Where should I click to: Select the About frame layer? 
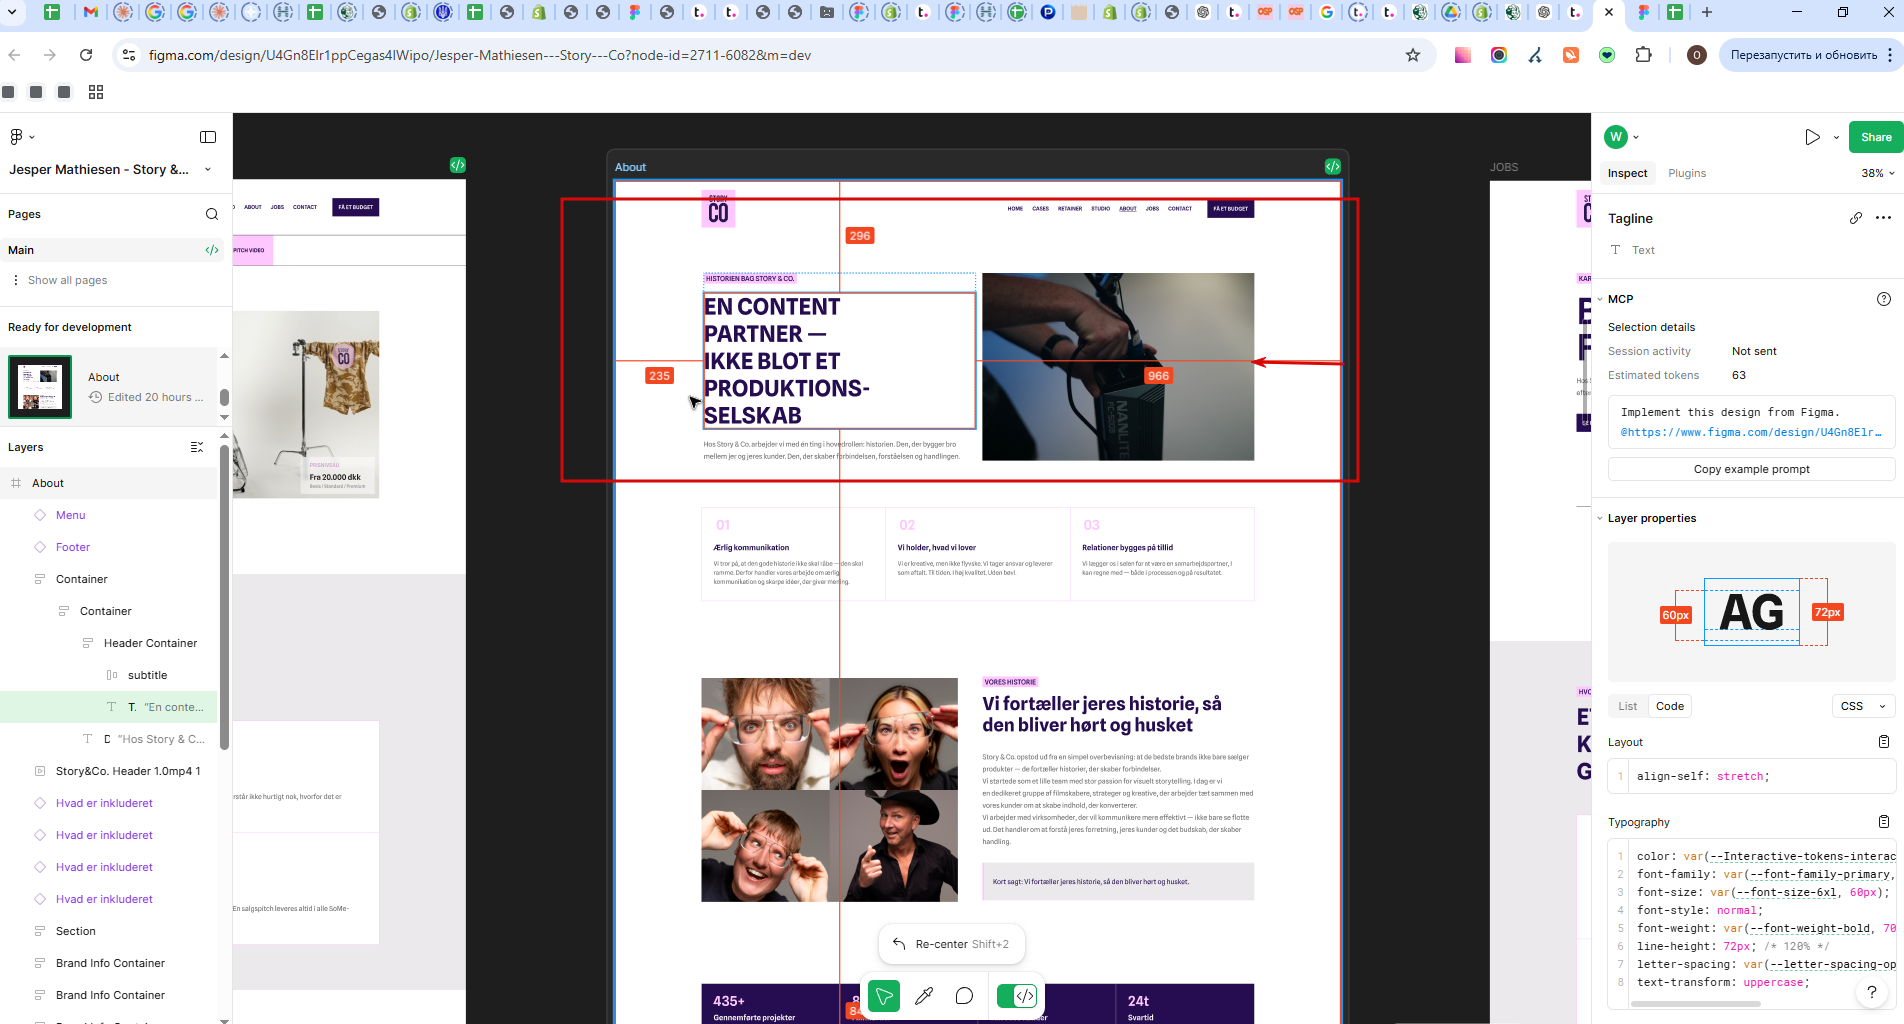108,483
